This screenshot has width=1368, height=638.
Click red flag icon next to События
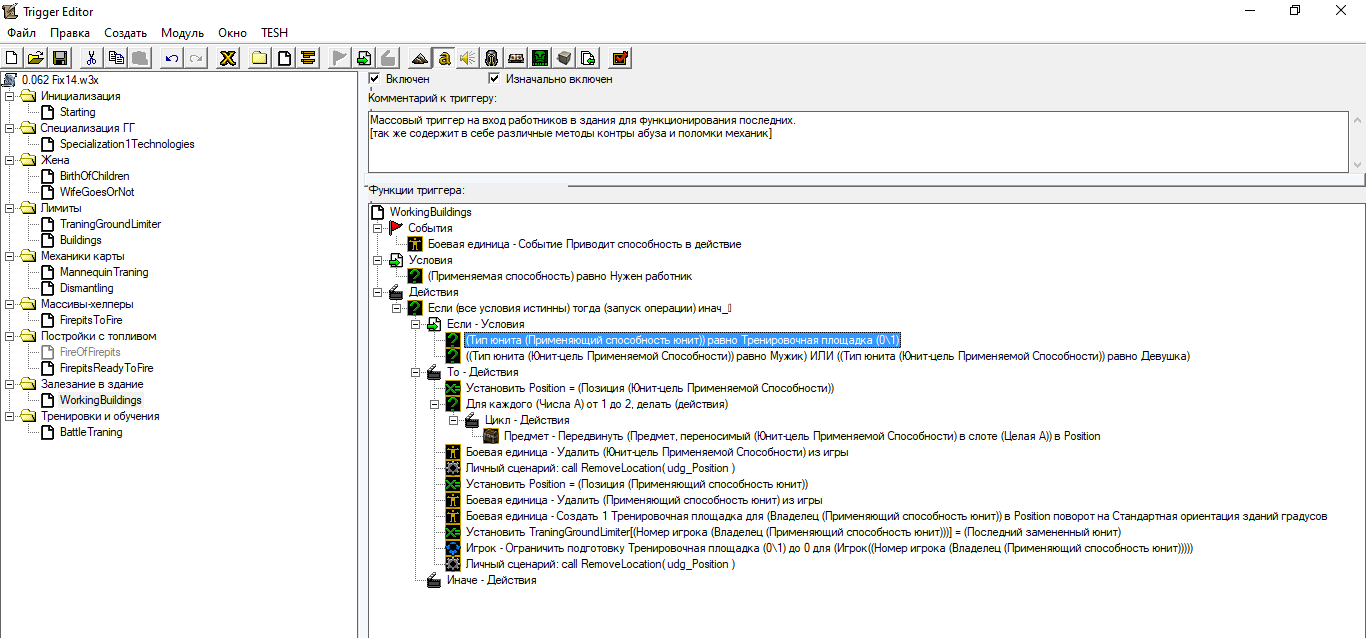coord(396,228)
